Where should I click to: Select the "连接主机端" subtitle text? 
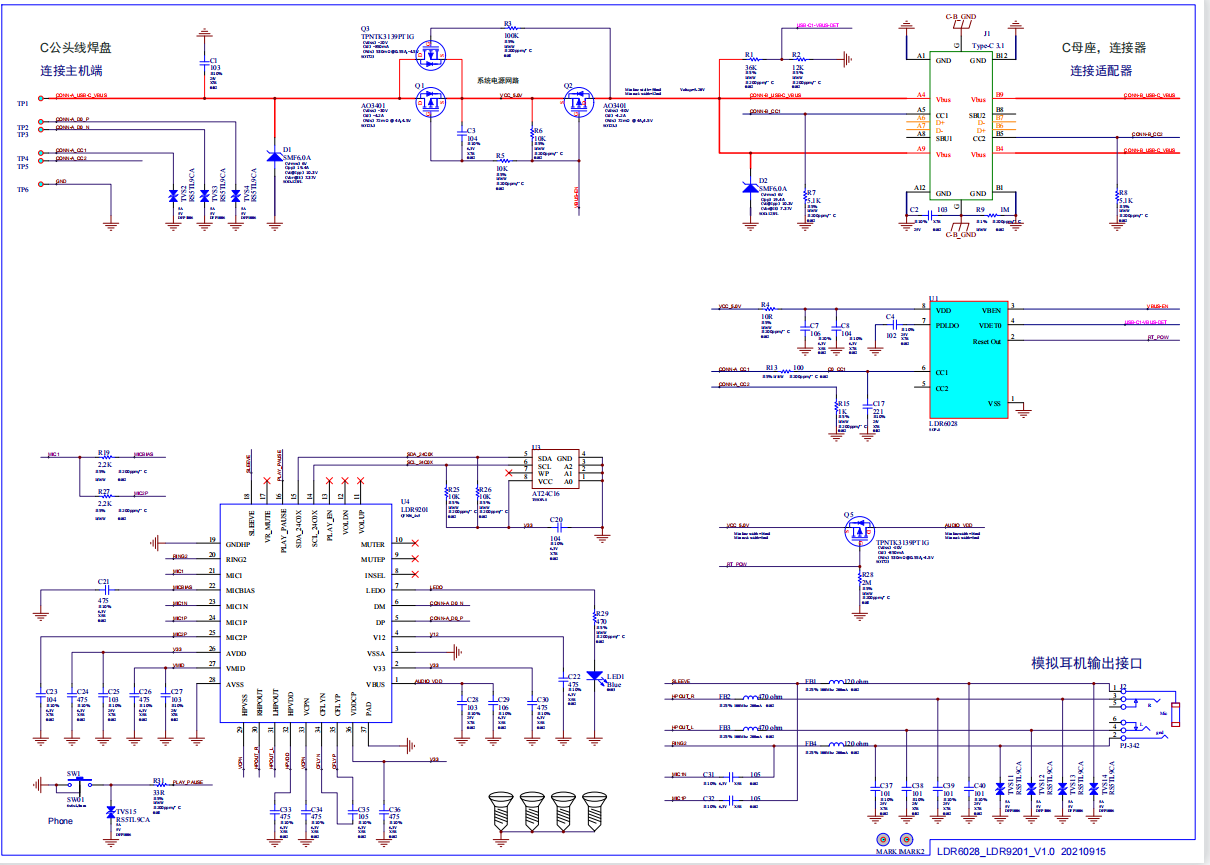[71, 71]
